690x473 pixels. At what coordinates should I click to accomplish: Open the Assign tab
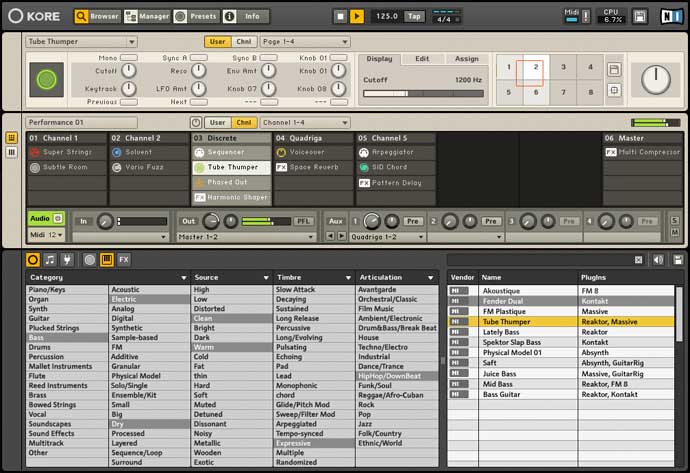click(466, 59)
